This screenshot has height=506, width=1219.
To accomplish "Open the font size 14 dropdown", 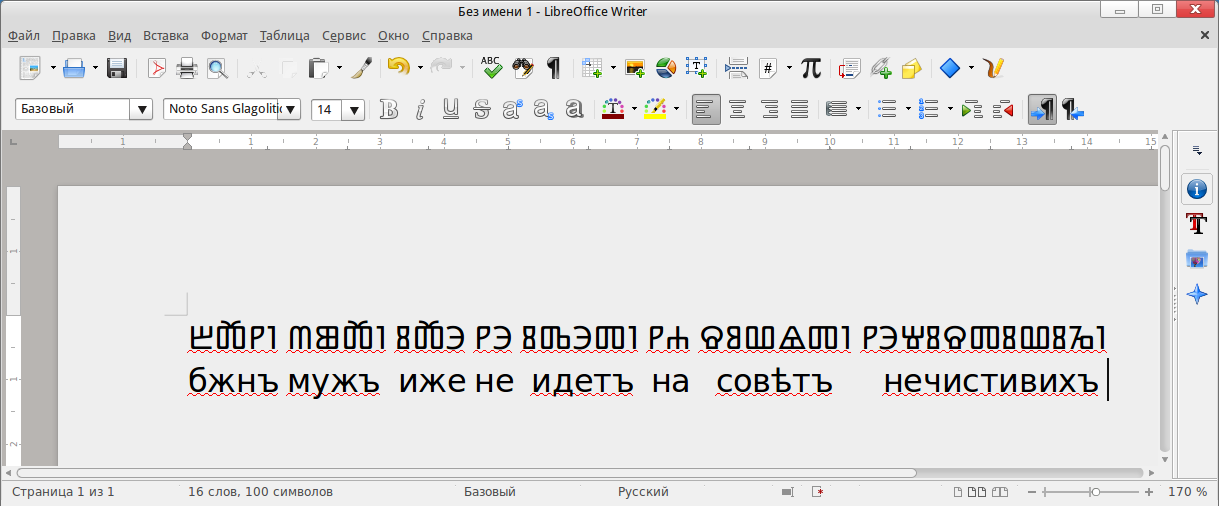I will coord(353,110).
